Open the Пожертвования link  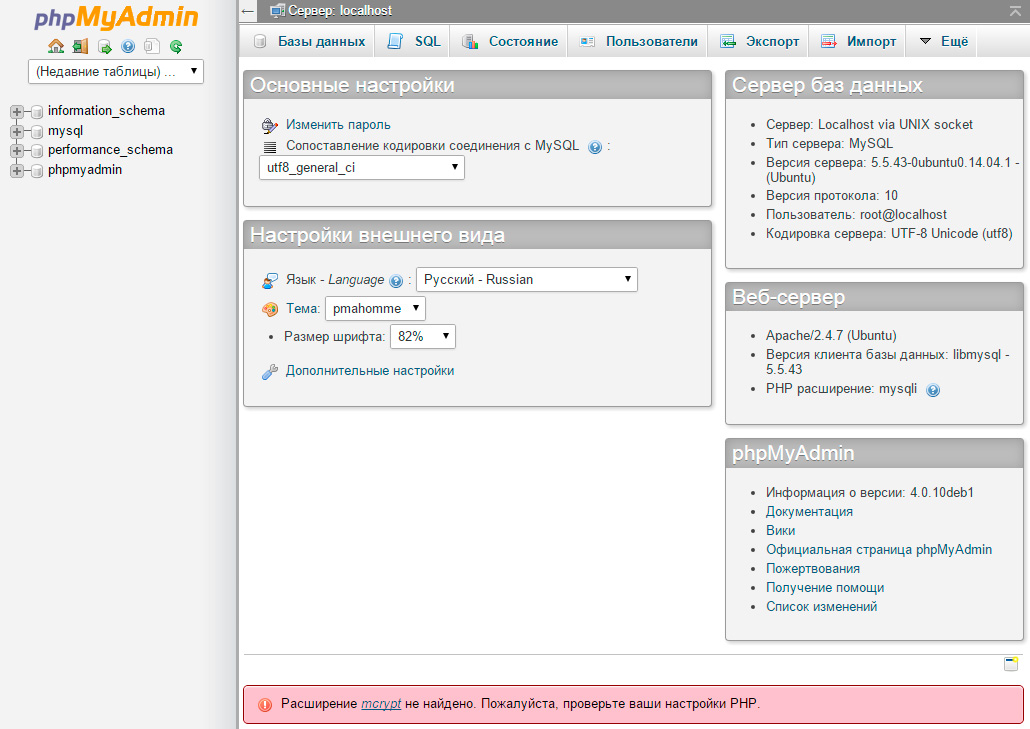813,569
